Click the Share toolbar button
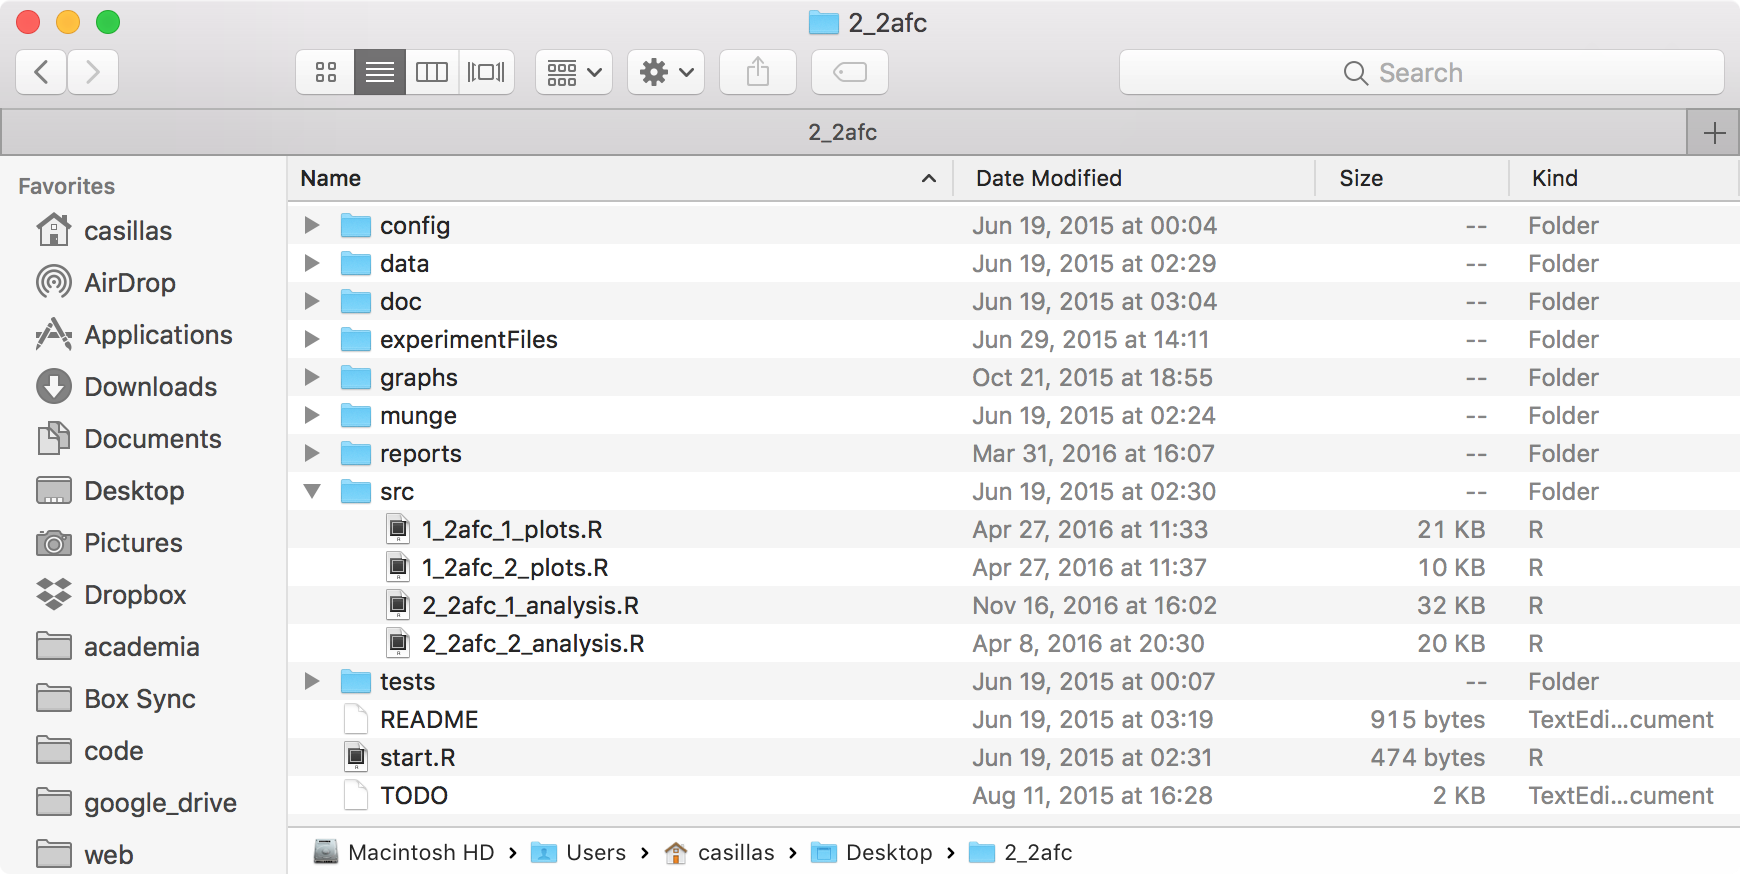 758,72
